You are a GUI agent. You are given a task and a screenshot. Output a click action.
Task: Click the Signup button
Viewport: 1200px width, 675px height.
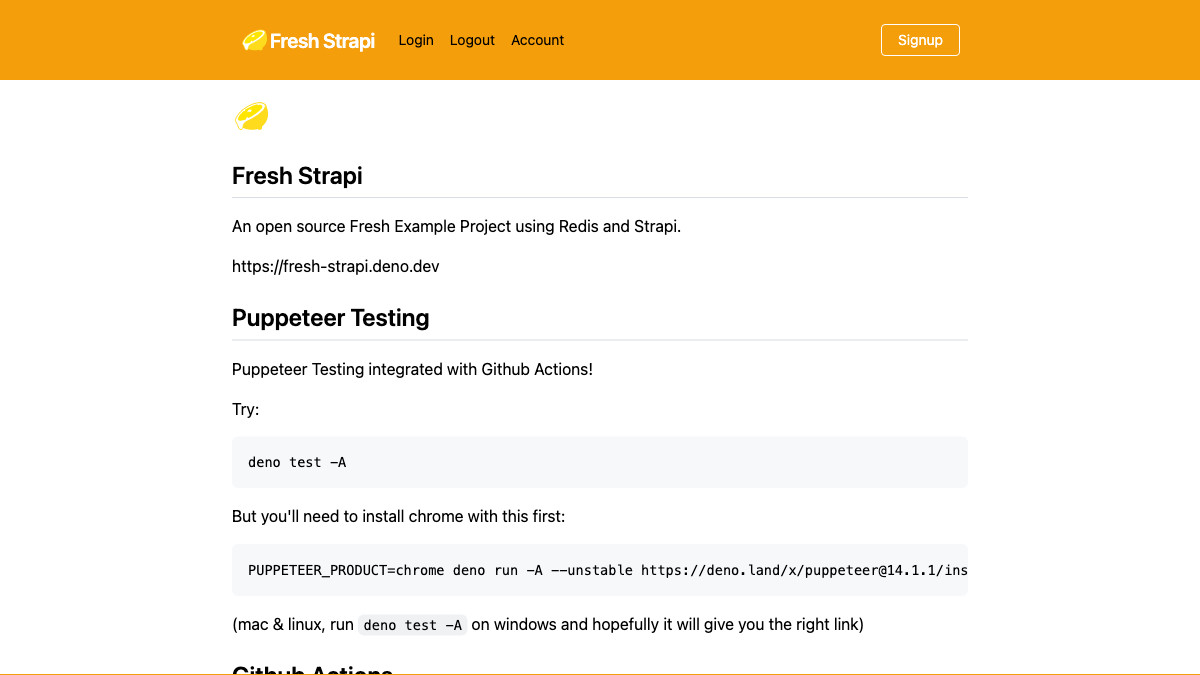pyautogui.click(x=920, y=40)
